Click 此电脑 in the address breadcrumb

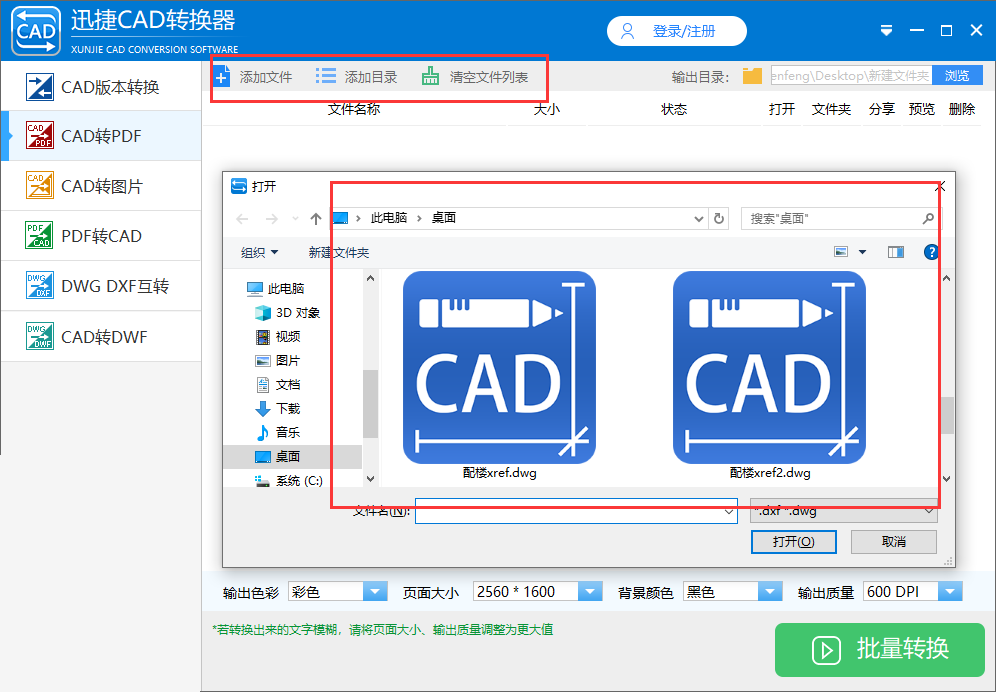[389, 218]
